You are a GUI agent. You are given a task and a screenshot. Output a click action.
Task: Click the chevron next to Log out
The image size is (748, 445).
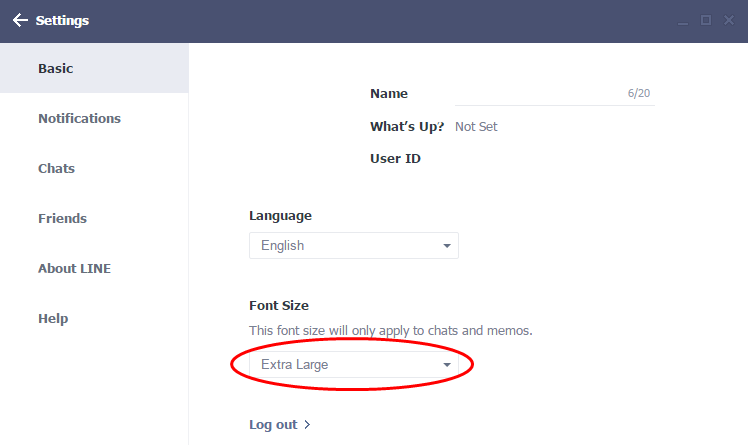coord(307,425)
